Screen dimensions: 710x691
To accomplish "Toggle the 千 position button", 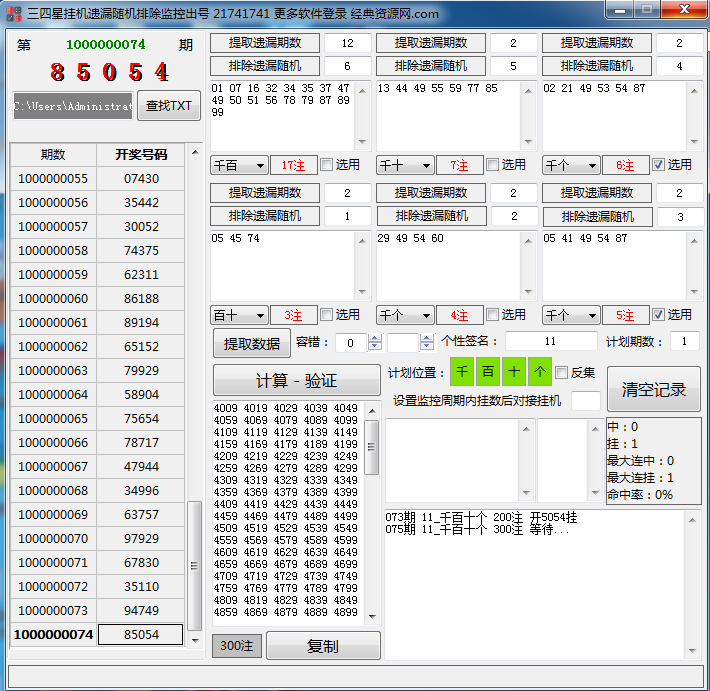I will tap(462, 372).
